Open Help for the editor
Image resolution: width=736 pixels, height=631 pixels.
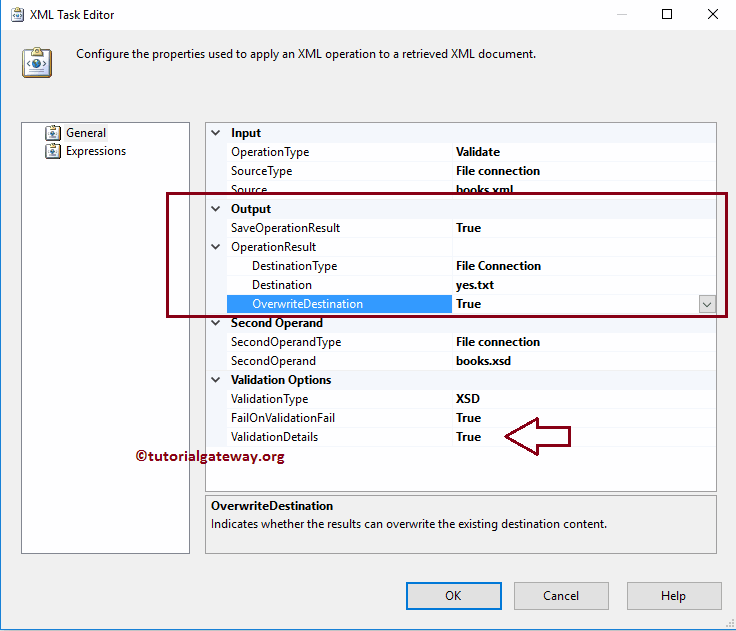(674, 596)
